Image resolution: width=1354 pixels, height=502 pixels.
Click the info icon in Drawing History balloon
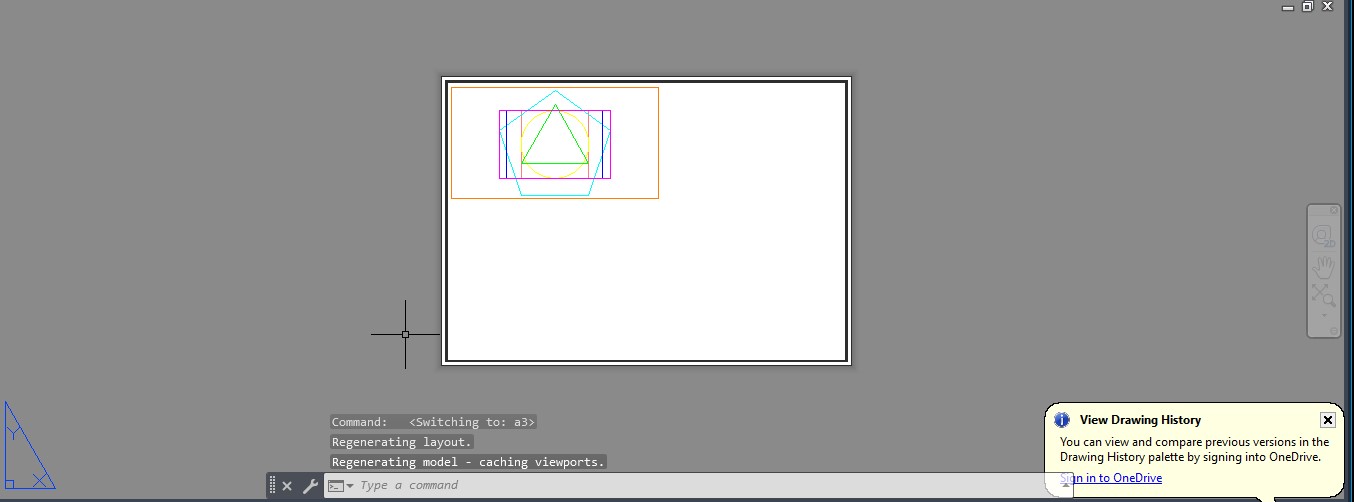(1063, 420)
